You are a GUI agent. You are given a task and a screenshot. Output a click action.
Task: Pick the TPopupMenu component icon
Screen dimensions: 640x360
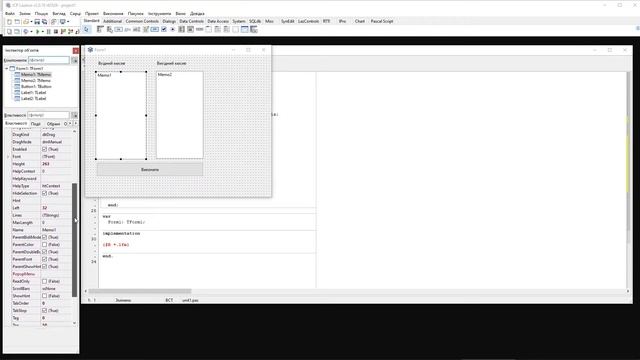pos(109,29)
